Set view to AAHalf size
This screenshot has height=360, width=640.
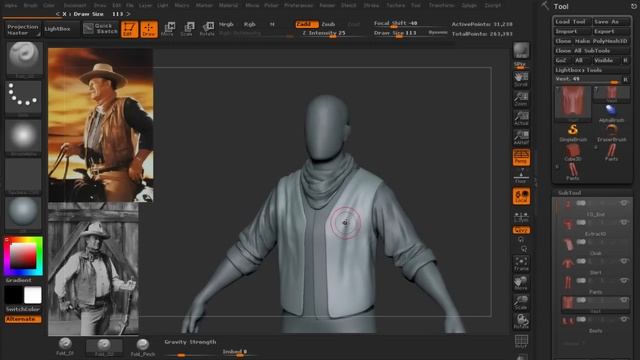click(521, 138)
